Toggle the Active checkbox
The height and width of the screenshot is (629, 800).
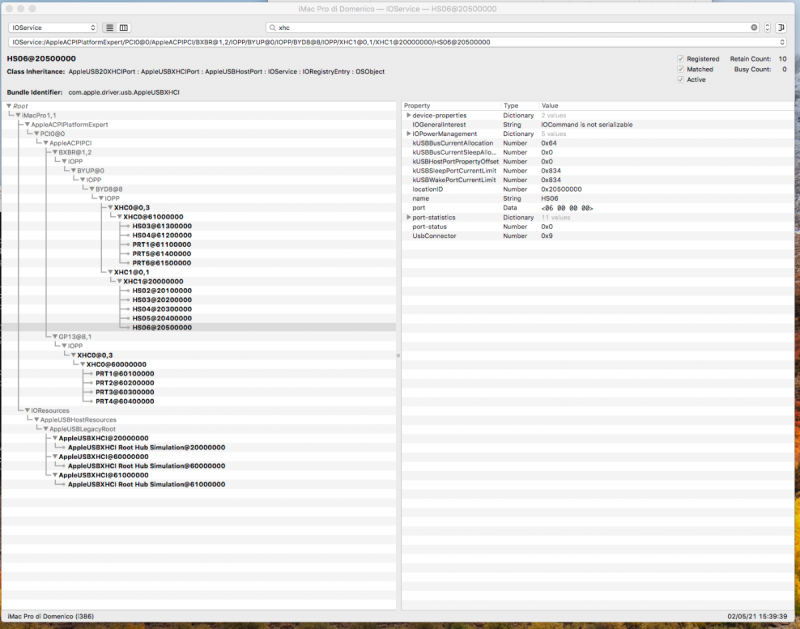(x=681, y=79)
